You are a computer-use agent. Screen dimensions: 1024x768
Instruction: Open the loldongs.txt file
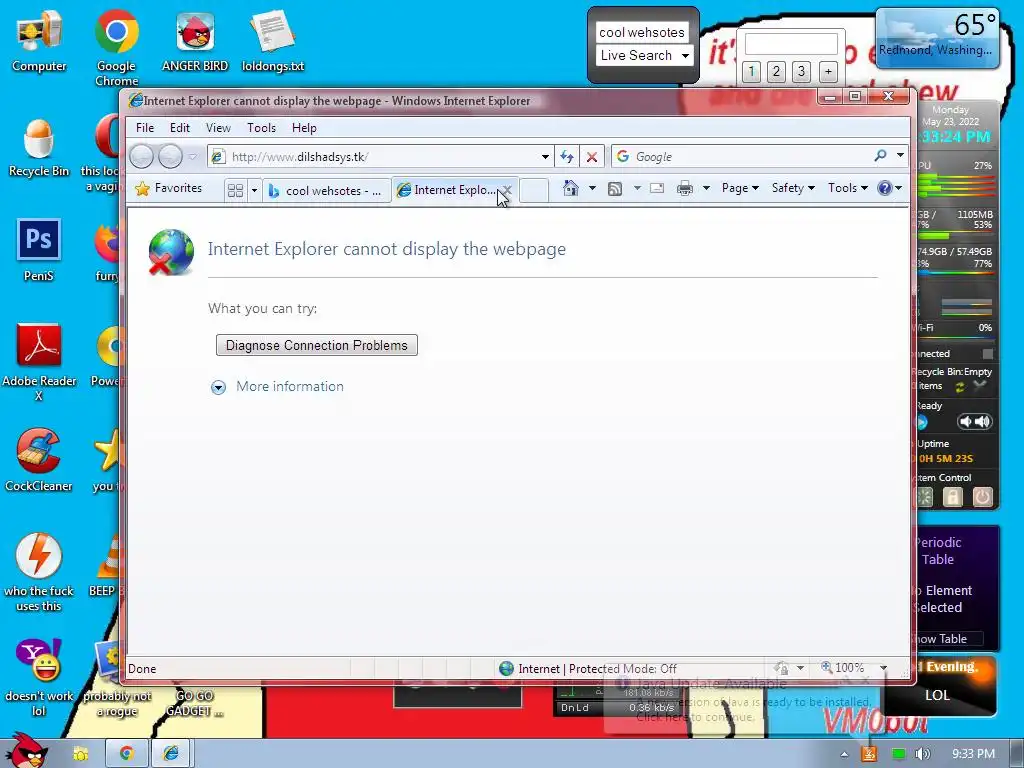[273, 42]
